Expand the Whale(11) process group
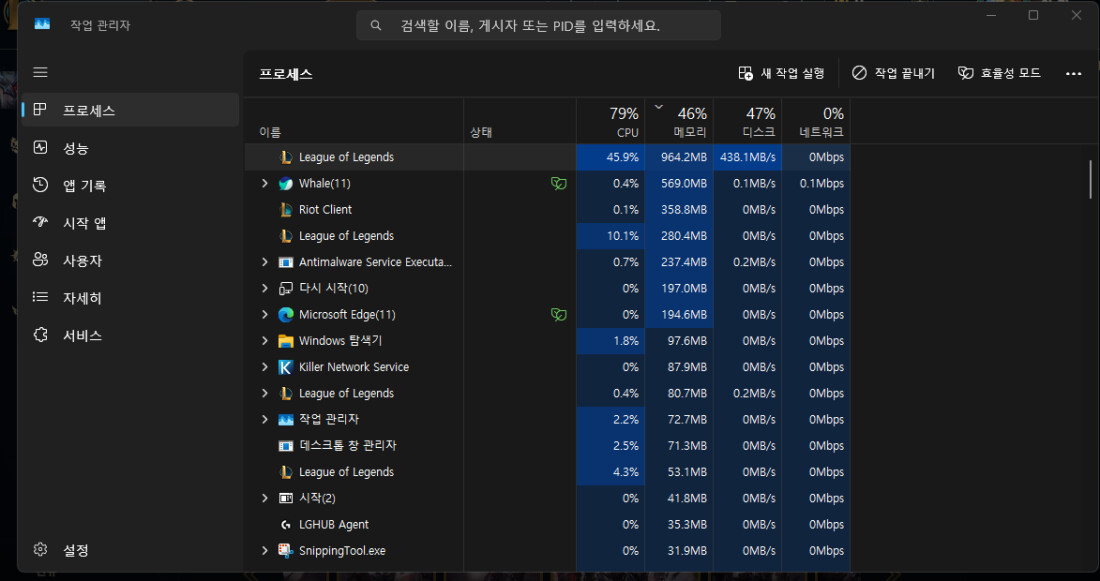The width and height of the screenshot is (1100, 581). [265, 184]
